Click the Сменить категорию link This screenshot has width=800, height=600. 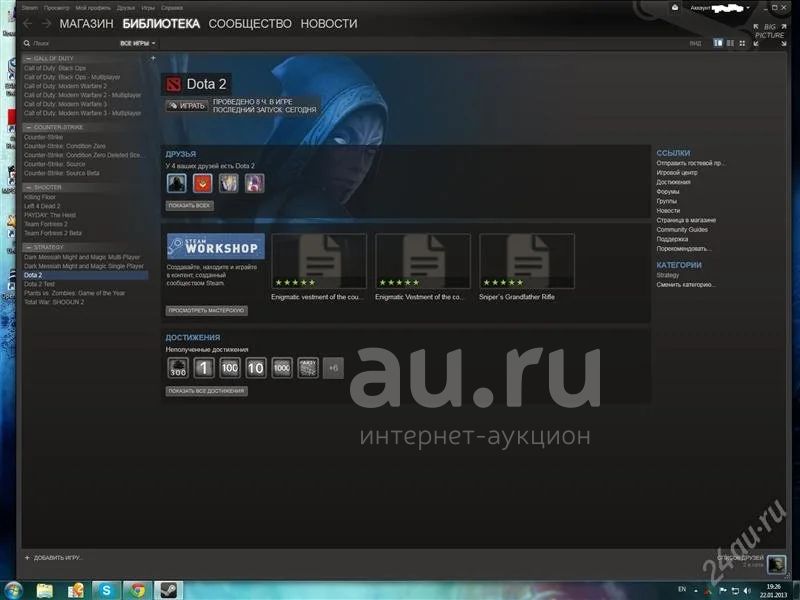685,285
